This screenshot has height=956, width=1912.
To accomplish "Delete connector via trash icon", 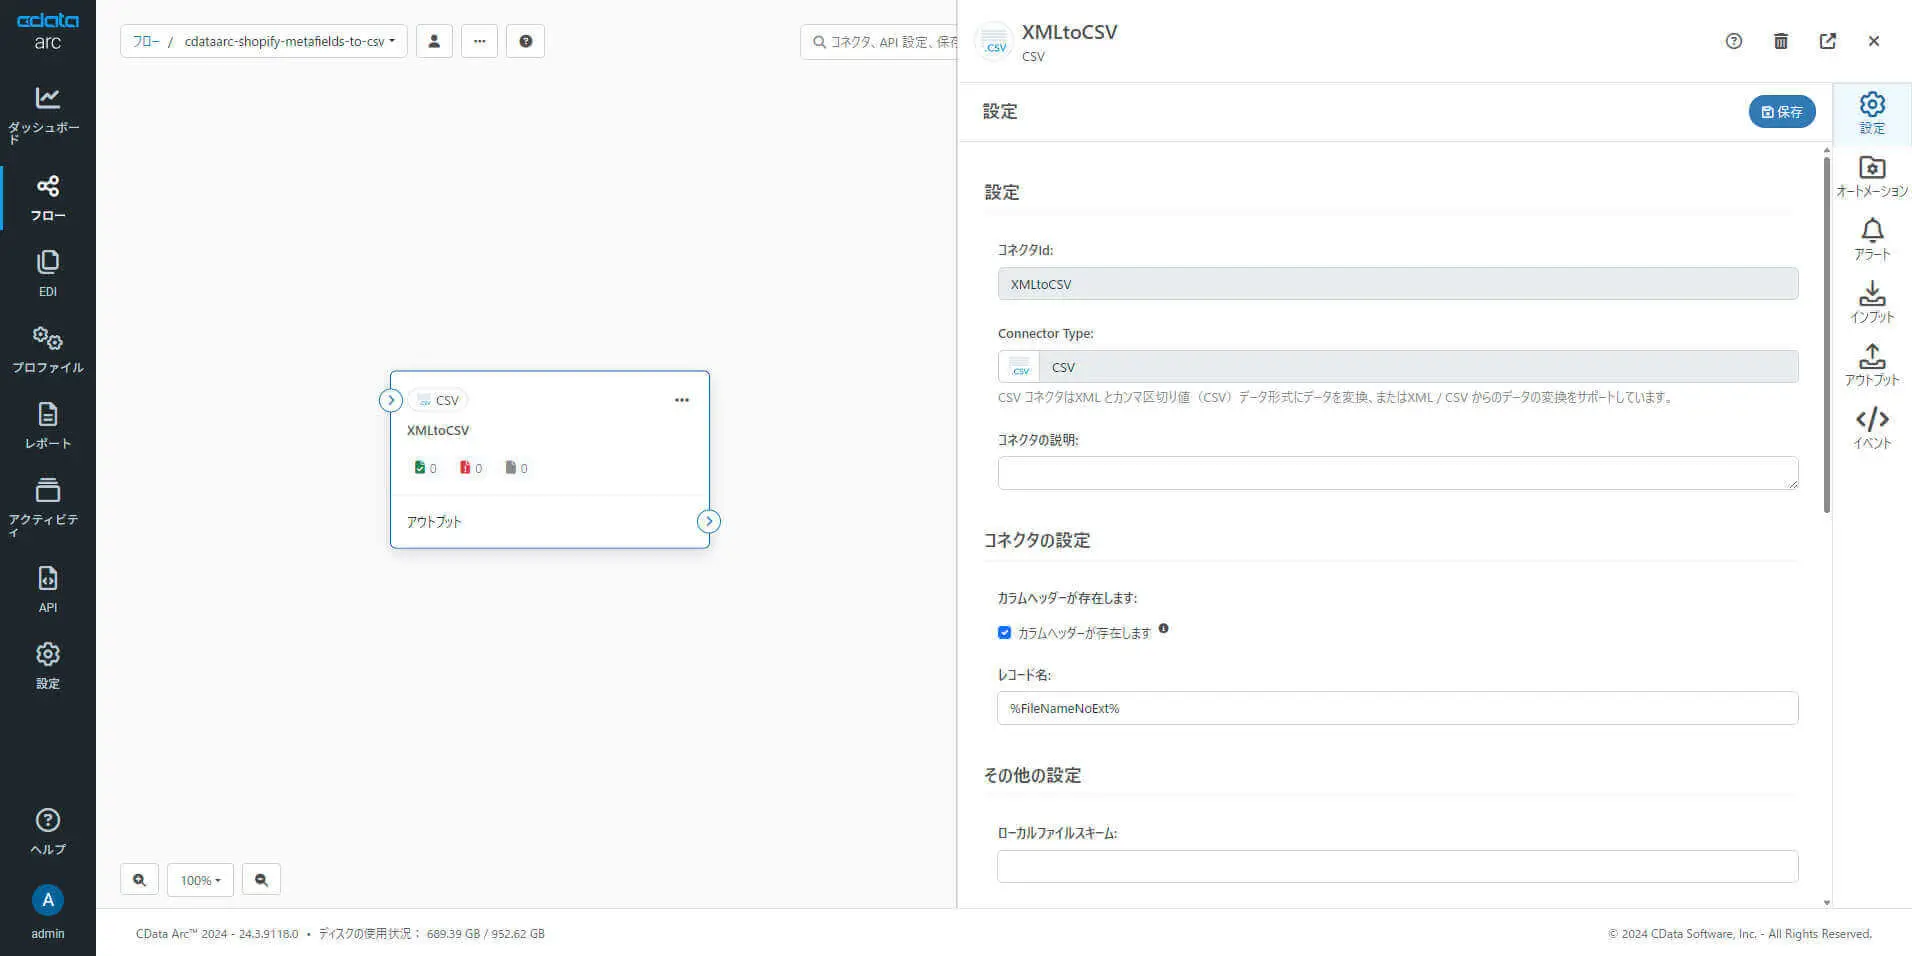I will (x=1781, y=41).
